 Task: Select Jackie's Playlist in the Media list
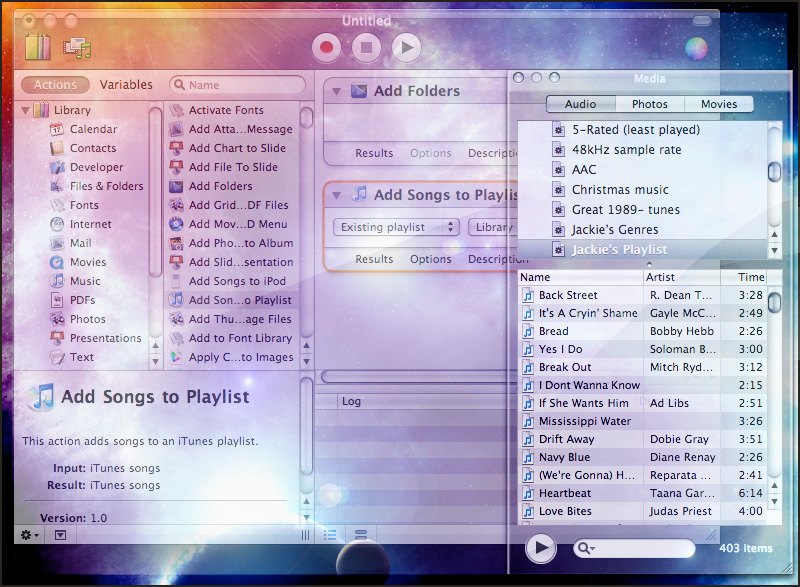click(x=642, y=249)
